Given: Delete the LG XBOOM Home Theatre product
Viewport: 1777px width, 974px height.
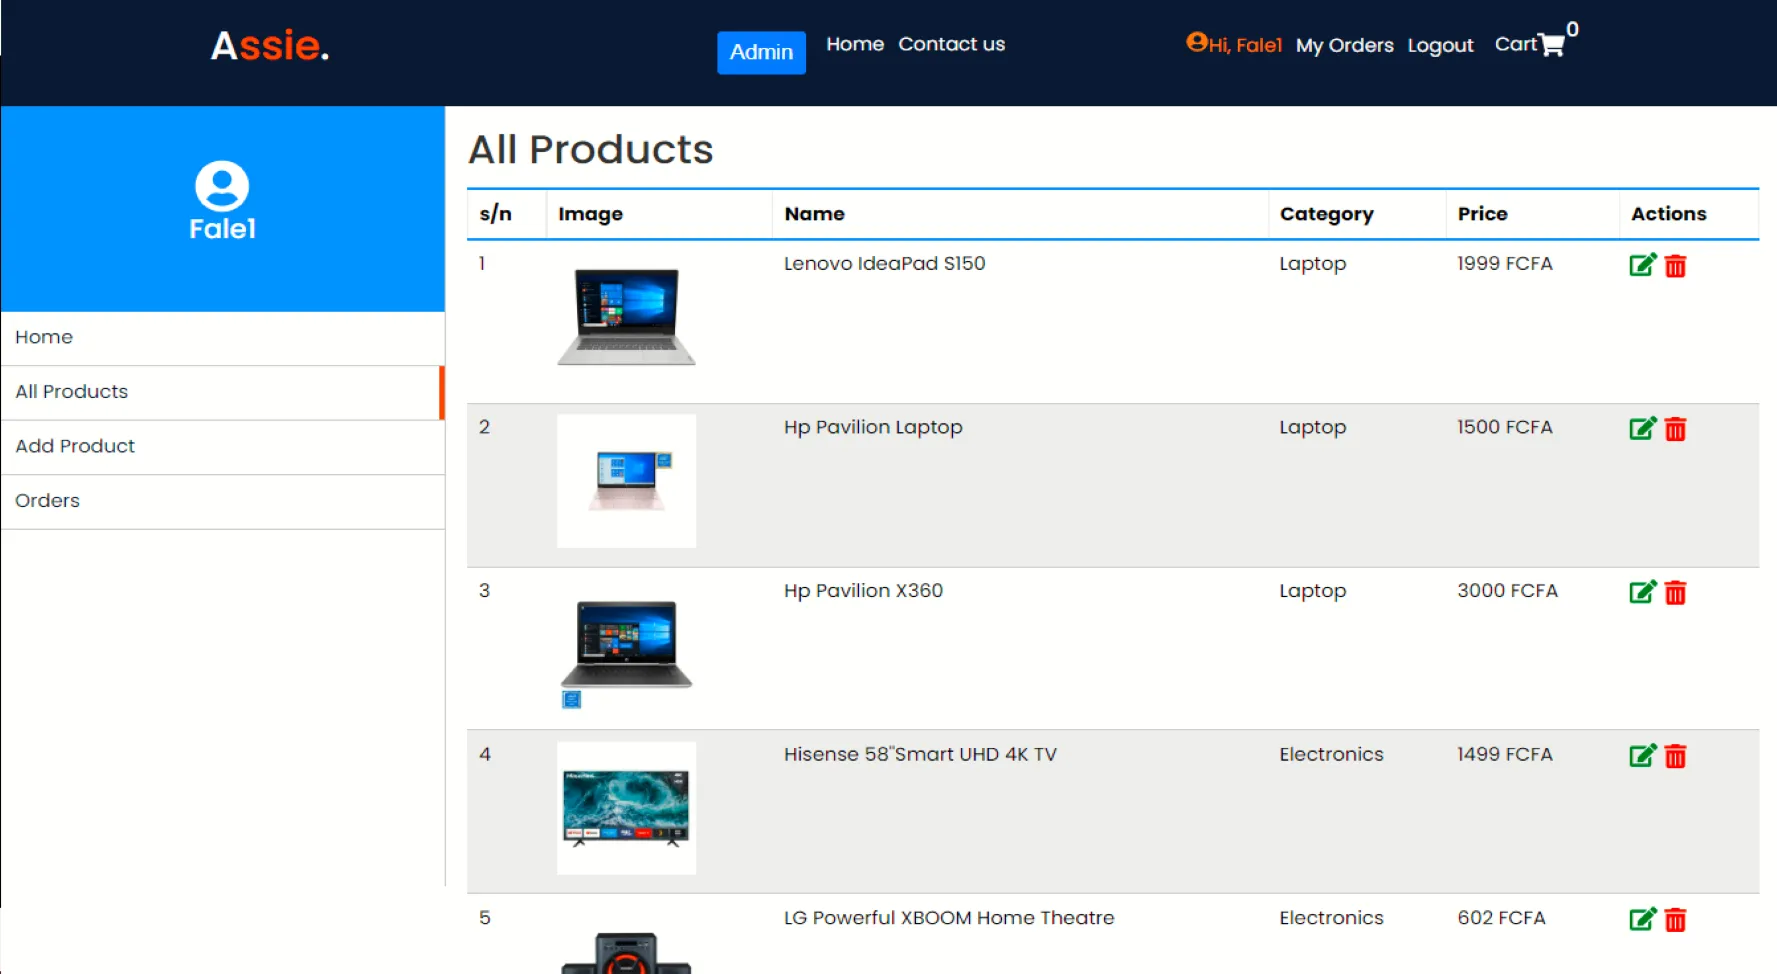Looking at the screenshot, I should tap(1676, 920).
